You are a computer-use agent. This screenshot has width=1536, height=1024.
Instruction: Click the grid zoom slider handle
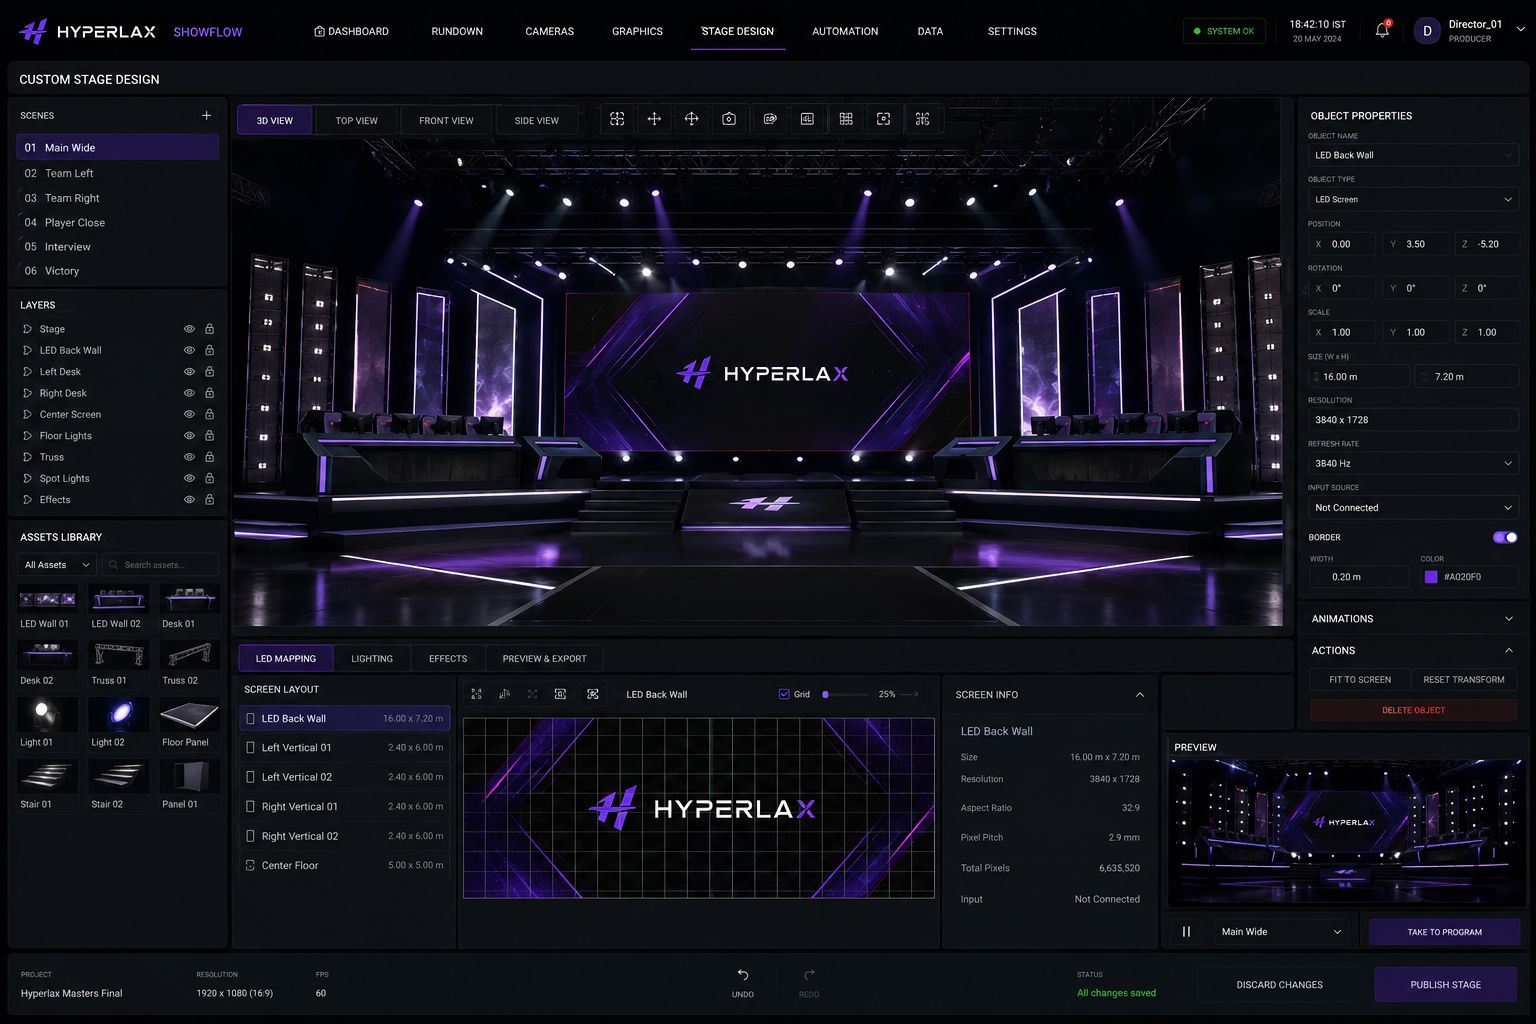(825, 694)
